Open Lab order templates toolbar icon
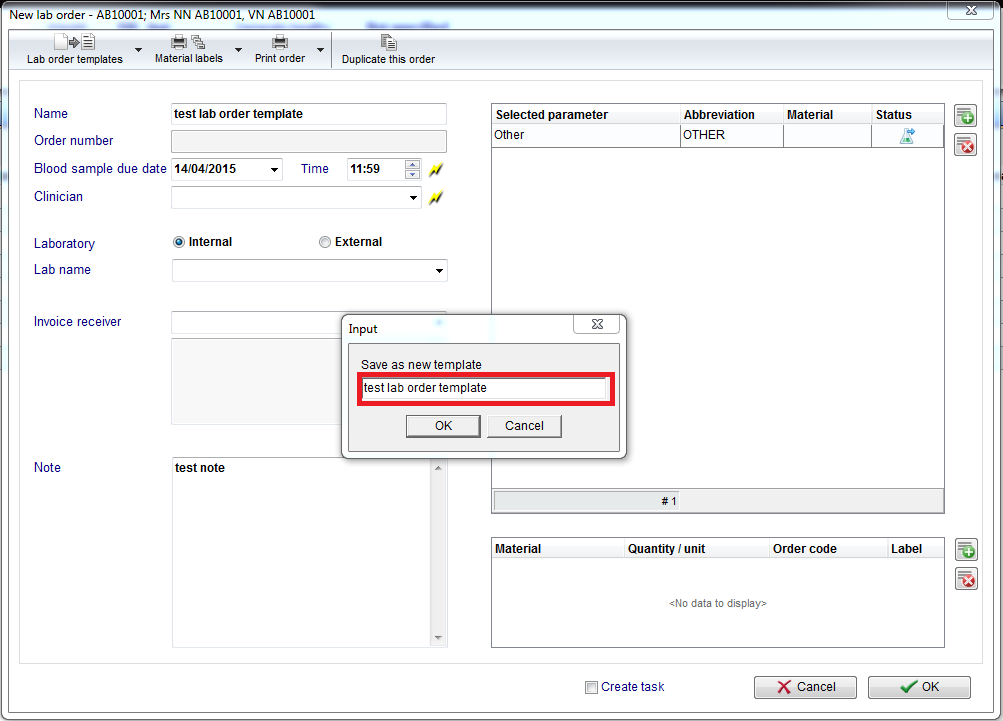Image resolution: width=1003 pixels, height=721 pixels. point(74,42)
